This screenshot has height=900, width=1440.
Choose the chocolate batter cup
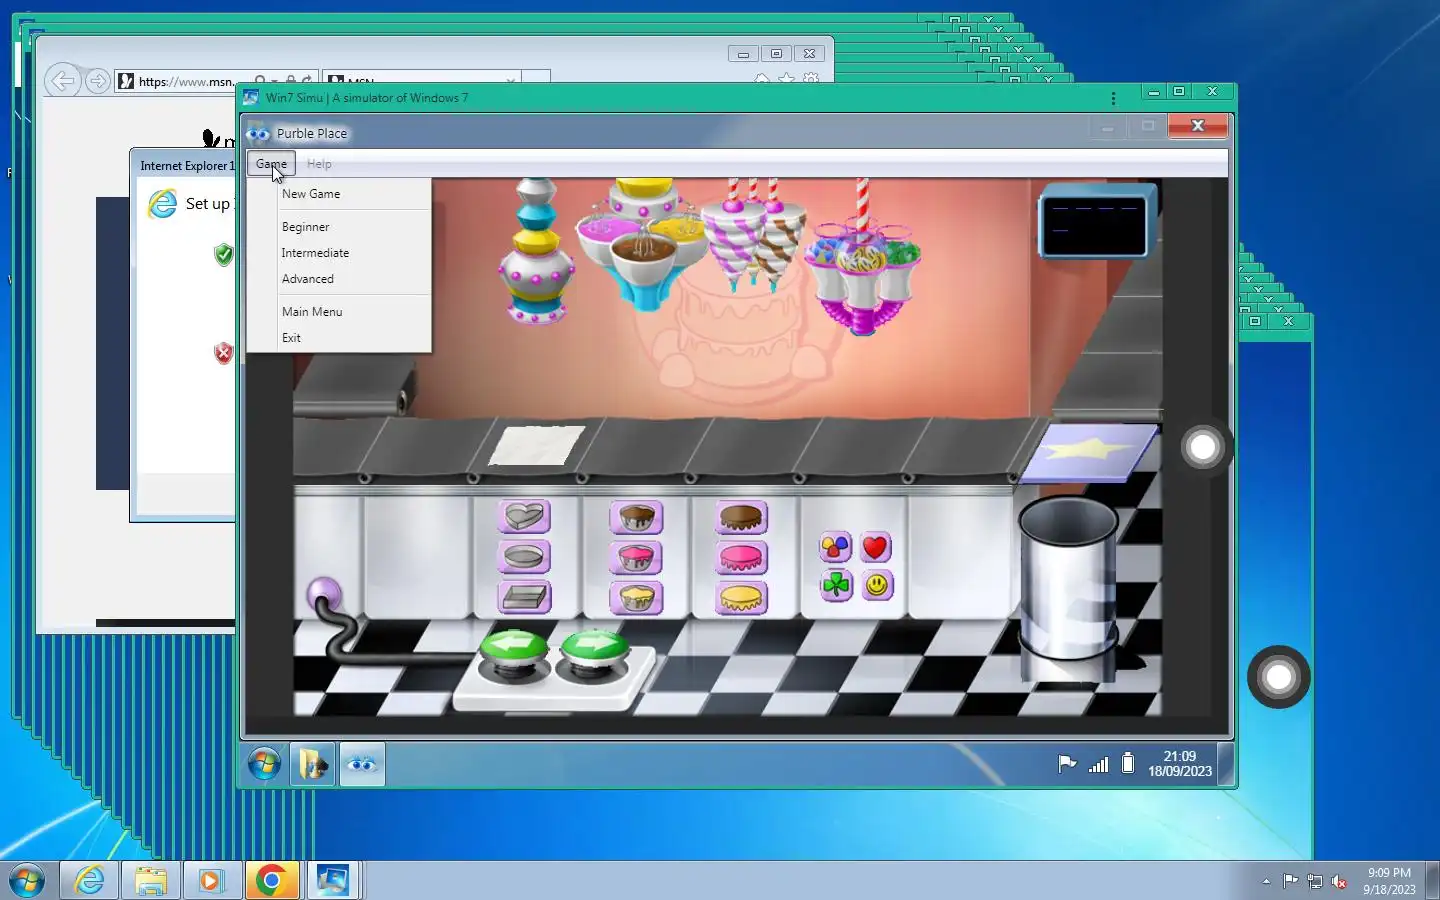[x=636, y=517]
